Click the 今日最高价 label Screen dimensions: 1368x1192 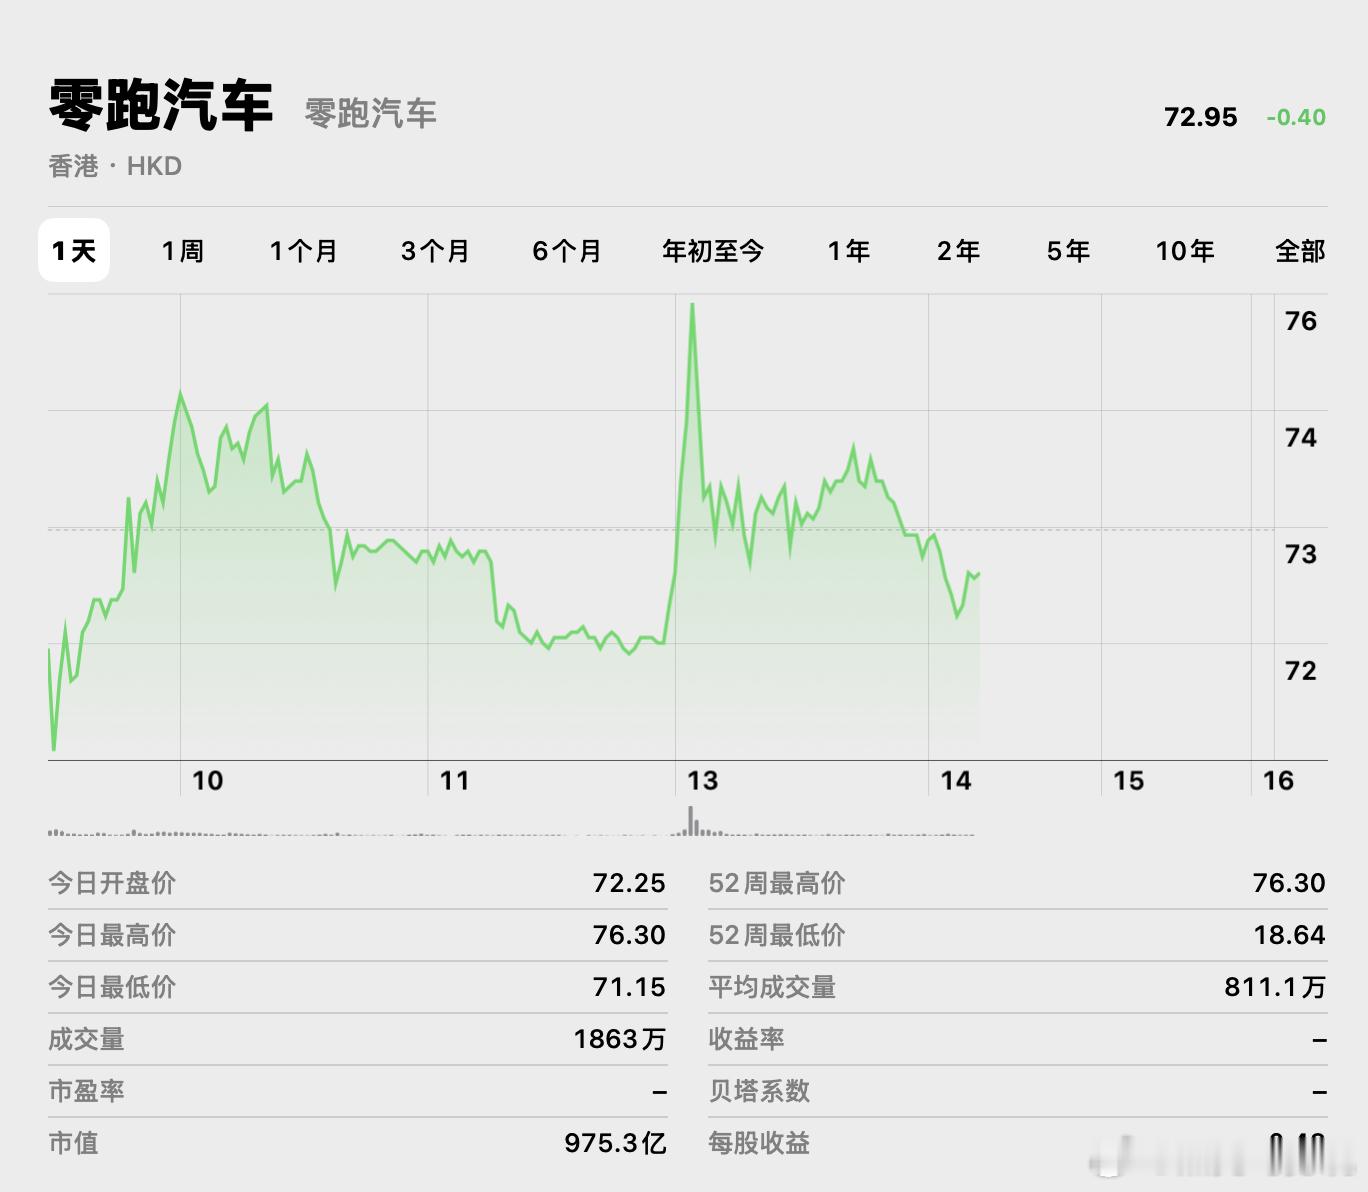click(x=112, y=935)
